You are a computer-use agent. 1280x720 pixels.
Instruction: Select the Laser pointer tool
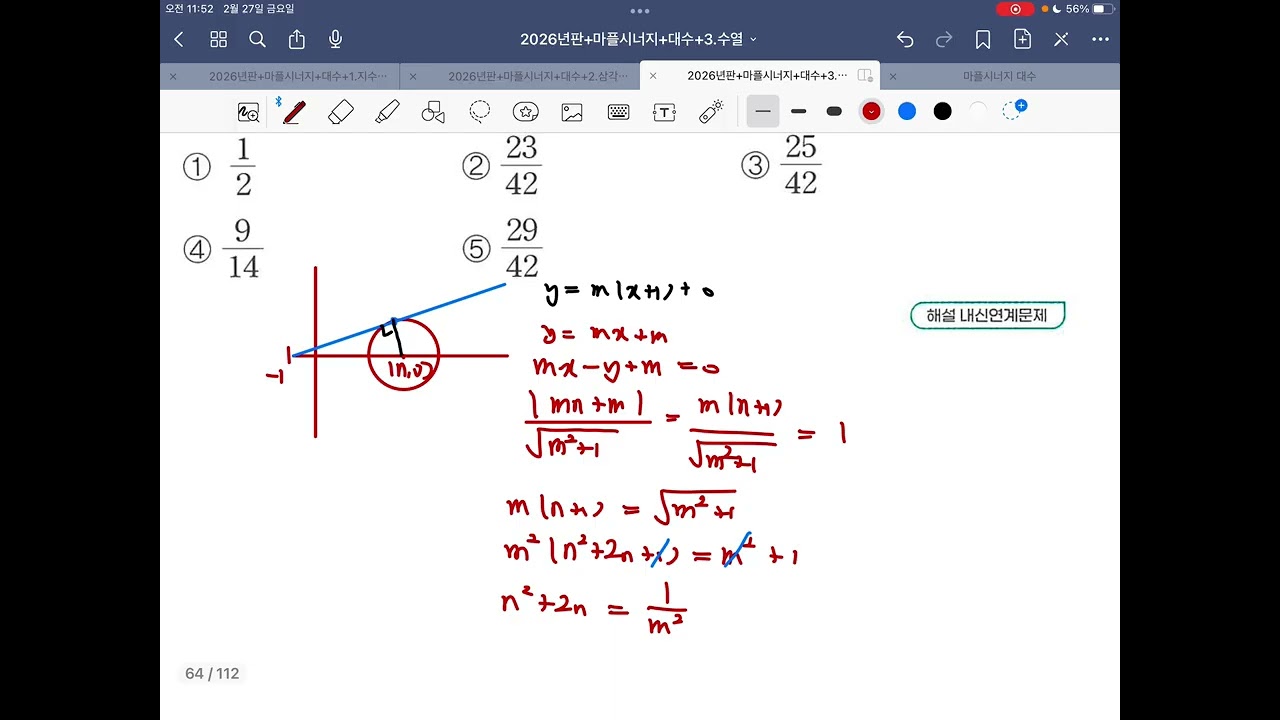(711, 112)
